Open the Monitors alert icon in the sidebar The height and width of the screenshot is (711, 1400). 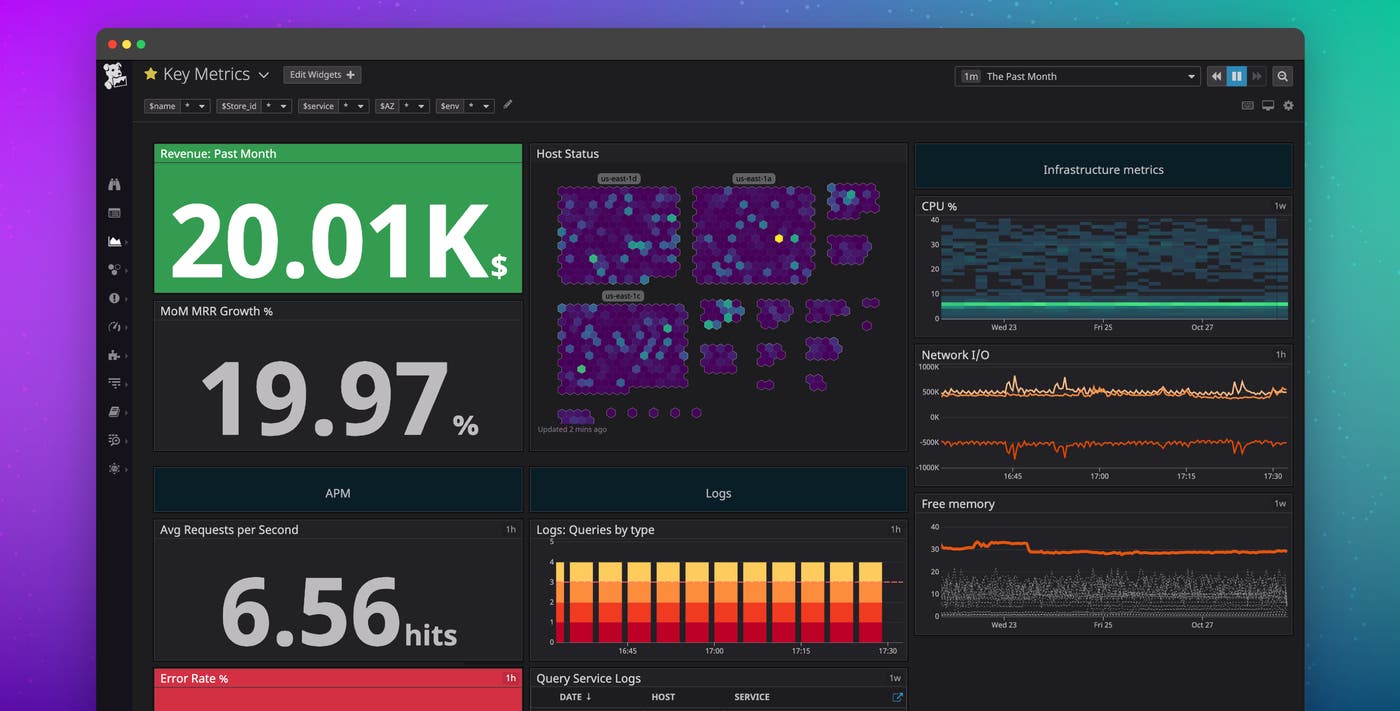tap(114, 297)
